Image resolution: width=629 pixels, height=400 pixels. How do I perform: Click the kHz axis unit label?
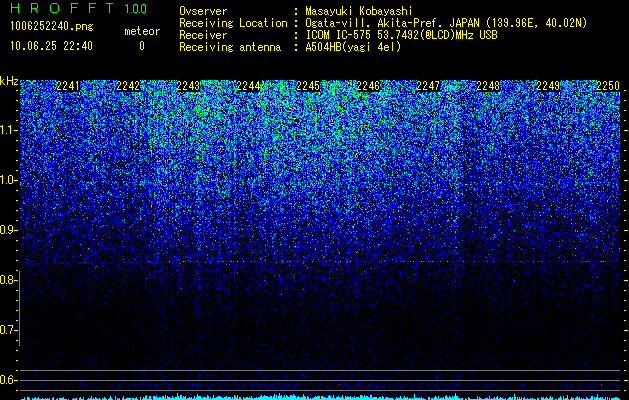tap(9, 81)
